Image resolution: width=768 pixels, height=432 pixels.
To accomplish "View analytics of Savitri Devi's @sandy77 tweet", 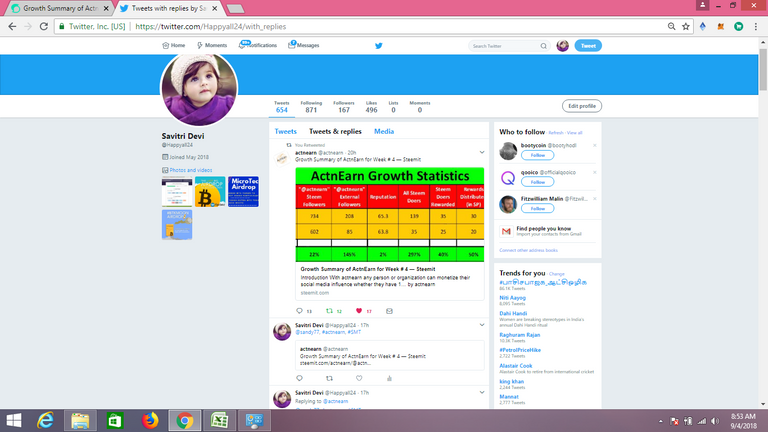I will (x=389, y=378).
